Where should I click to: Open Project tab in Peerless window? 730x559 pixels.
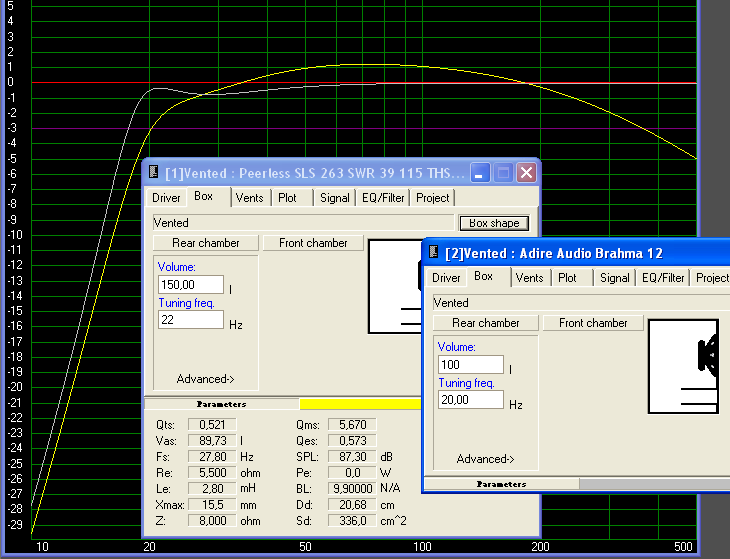pyautogui.click(x=433, y=198)
